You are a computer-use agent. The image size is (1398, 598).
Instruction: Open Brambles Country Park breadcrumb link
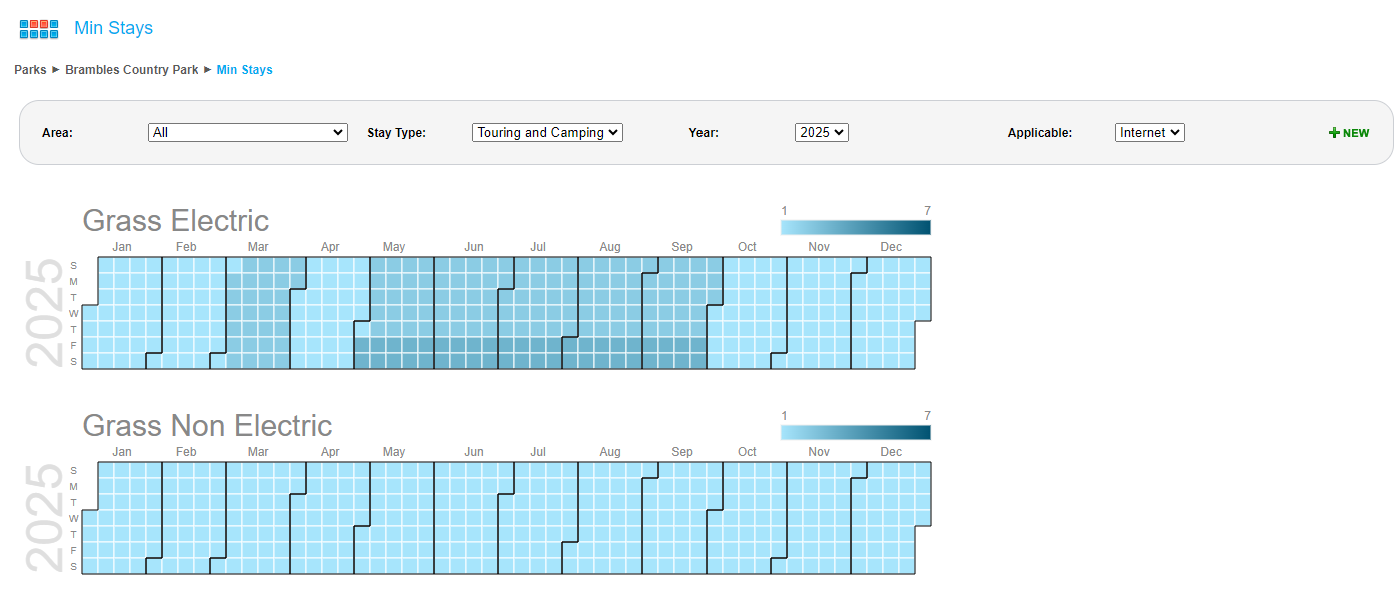(x=131, y=70)
